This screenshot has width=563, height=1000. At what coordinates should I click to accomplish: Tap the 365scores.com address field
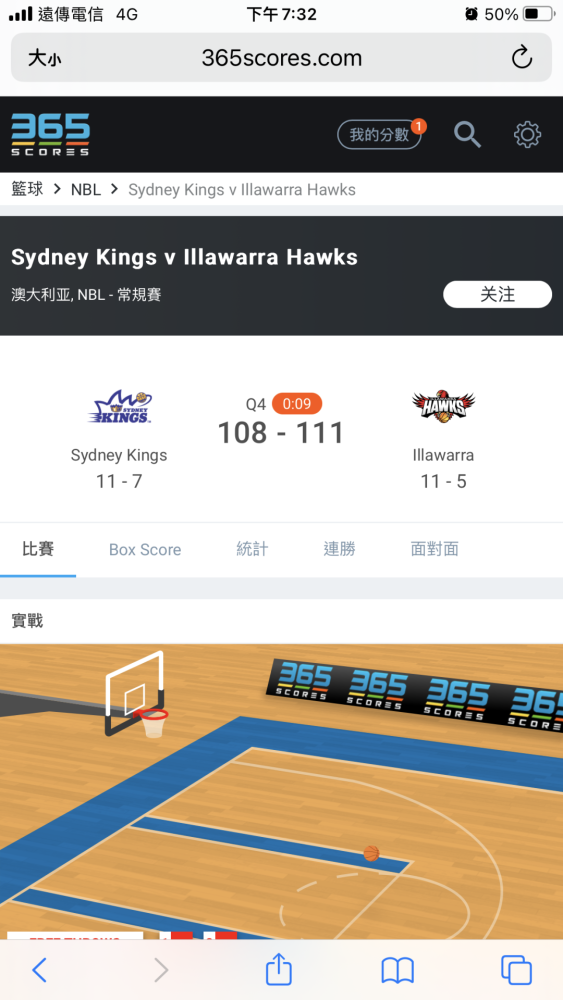pos(281,57)
